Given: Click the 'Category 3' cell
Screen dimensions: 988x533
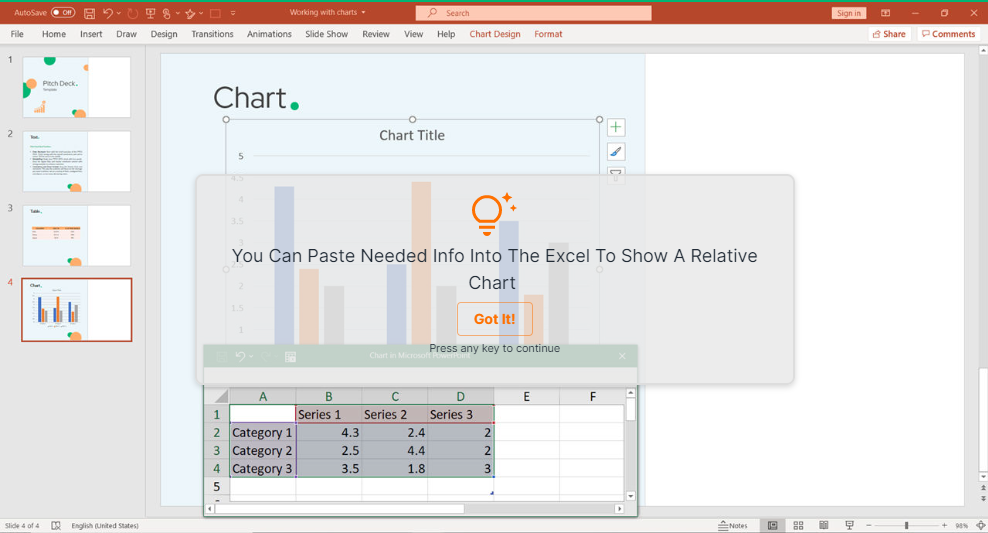Looking at the screenshot, I should coord(263,469).
